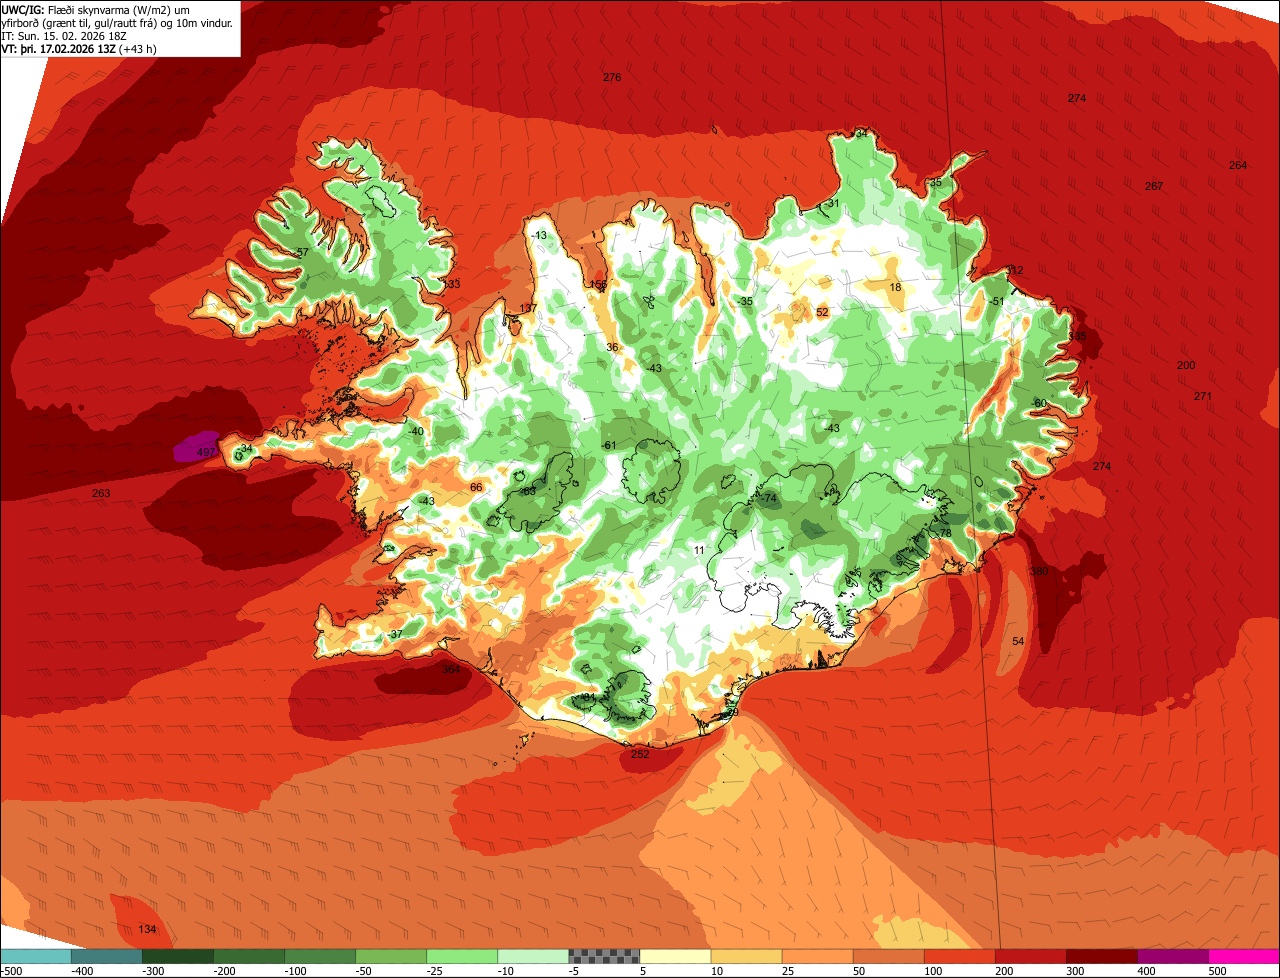The width and height of the screenshot is (1280, 978).
Task: Select the 300 to 400 dark red swatch
Action: pyautogui.click(x=1101, y=956)
